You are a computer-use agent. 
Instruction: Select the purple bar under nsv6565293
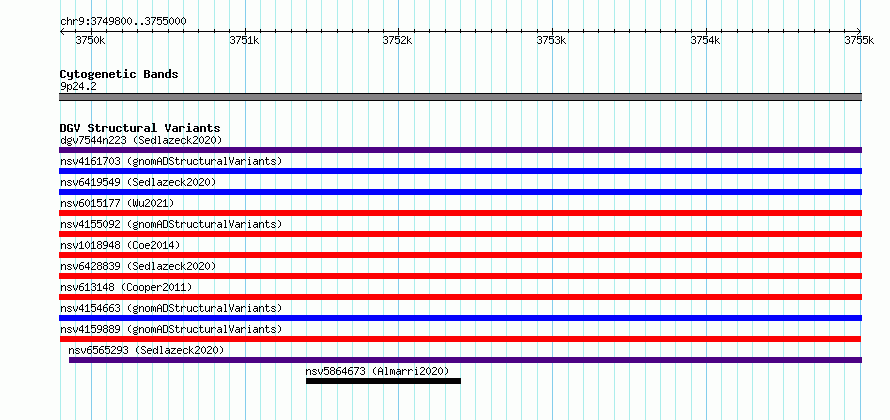[x=465, y=360]
